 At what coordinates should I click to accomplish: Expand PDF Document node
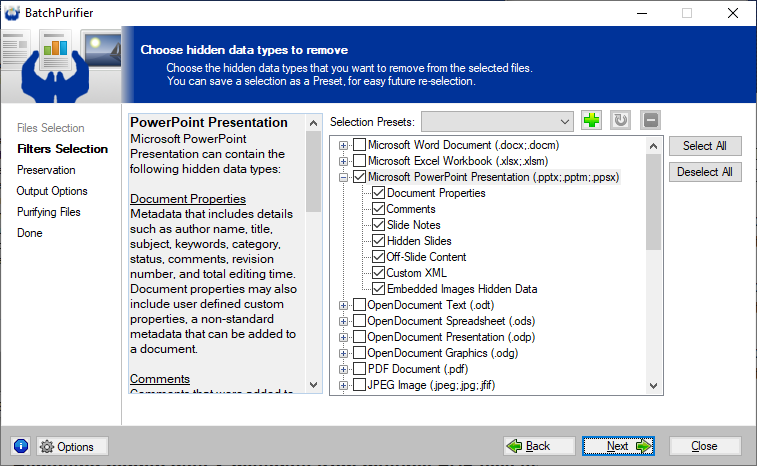point(343,369)
